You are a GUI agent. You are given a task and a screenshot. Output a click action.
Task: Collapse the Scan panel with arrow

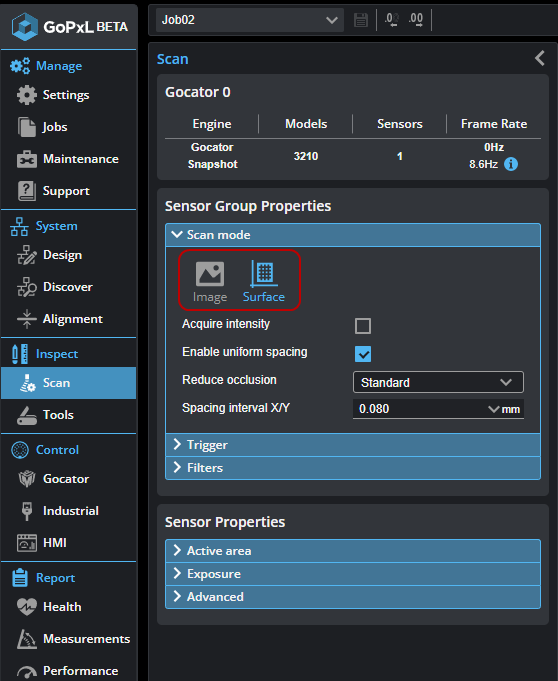tap(540, 58)
